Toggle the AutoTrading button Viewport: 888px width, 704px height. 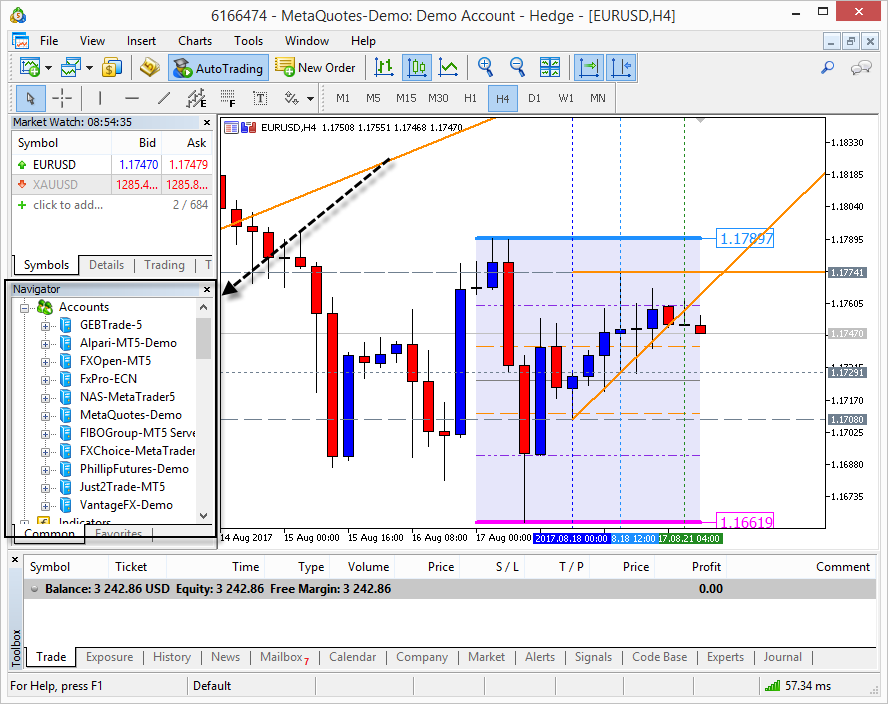(218, 68)
